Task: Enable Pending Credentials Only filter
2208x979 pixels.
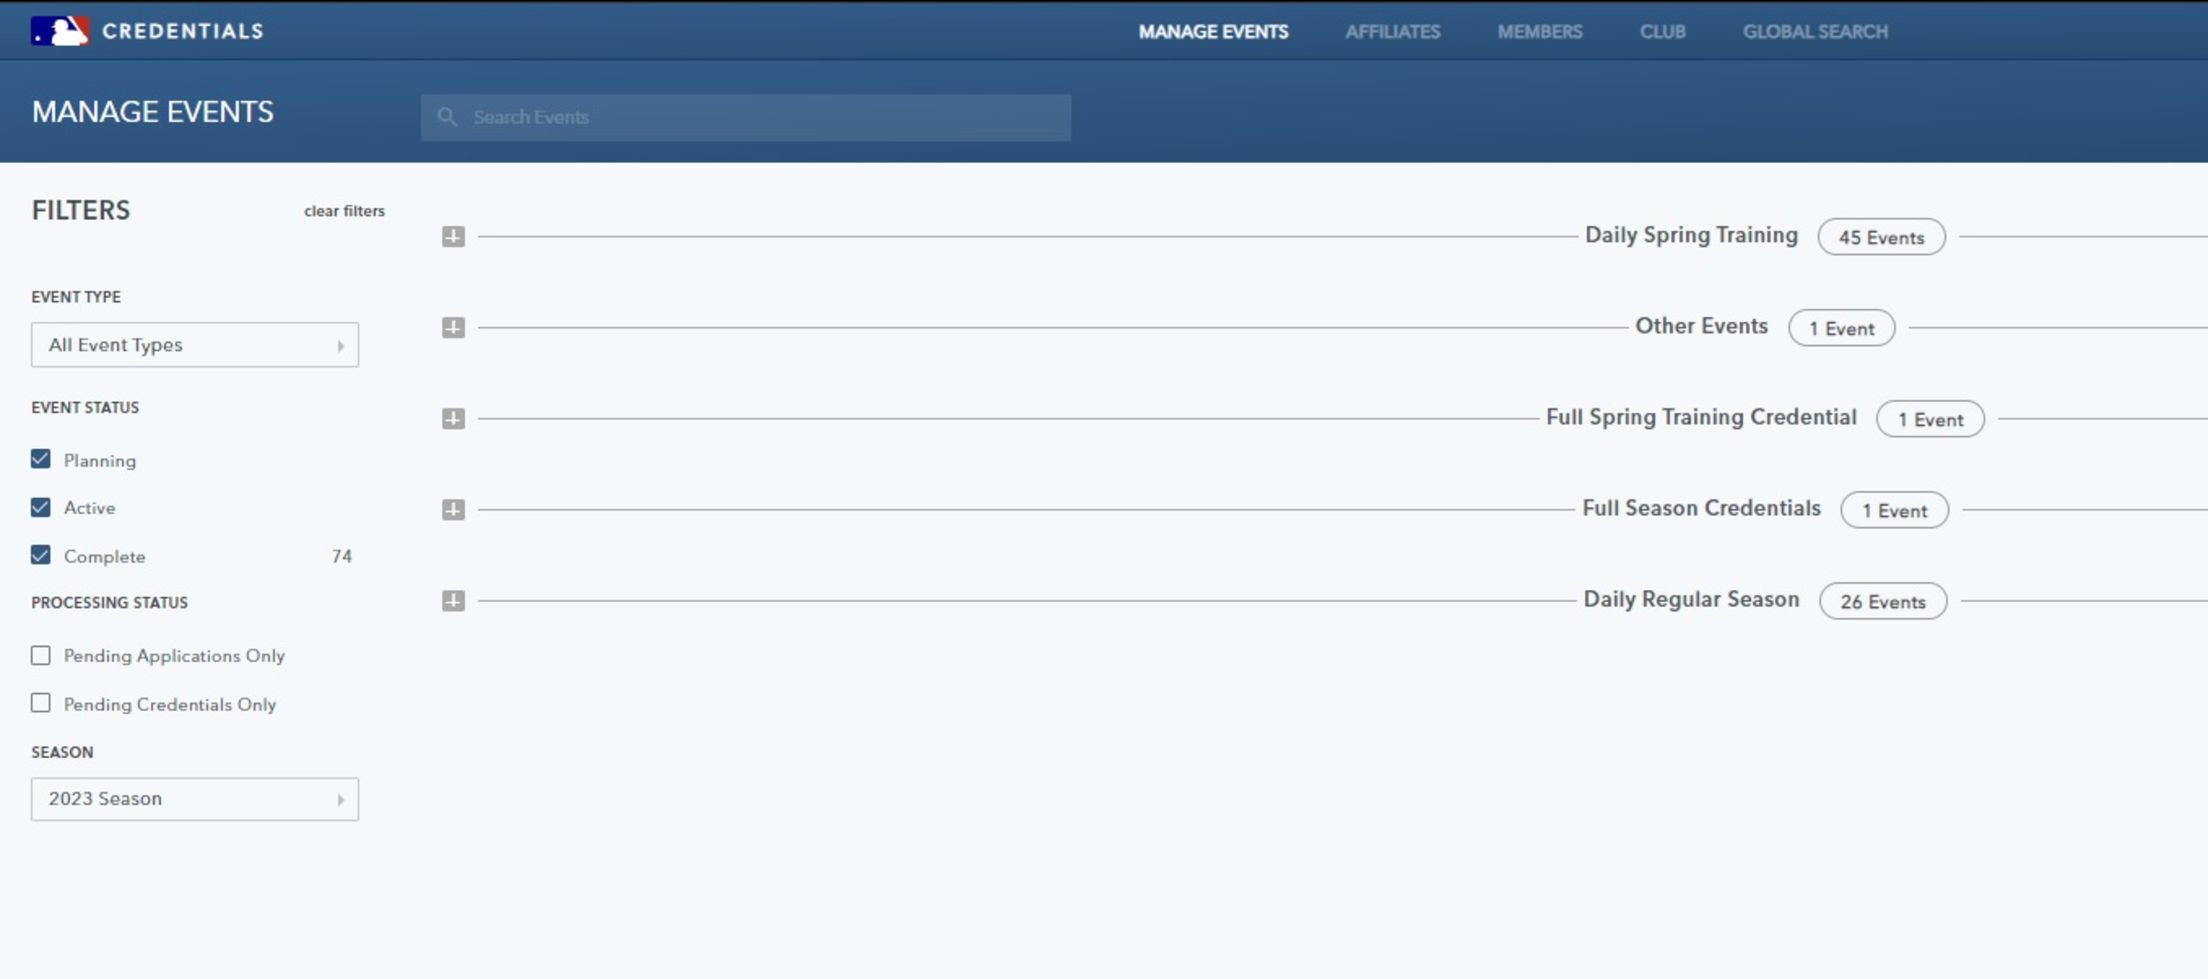Action: click(41, 703)
